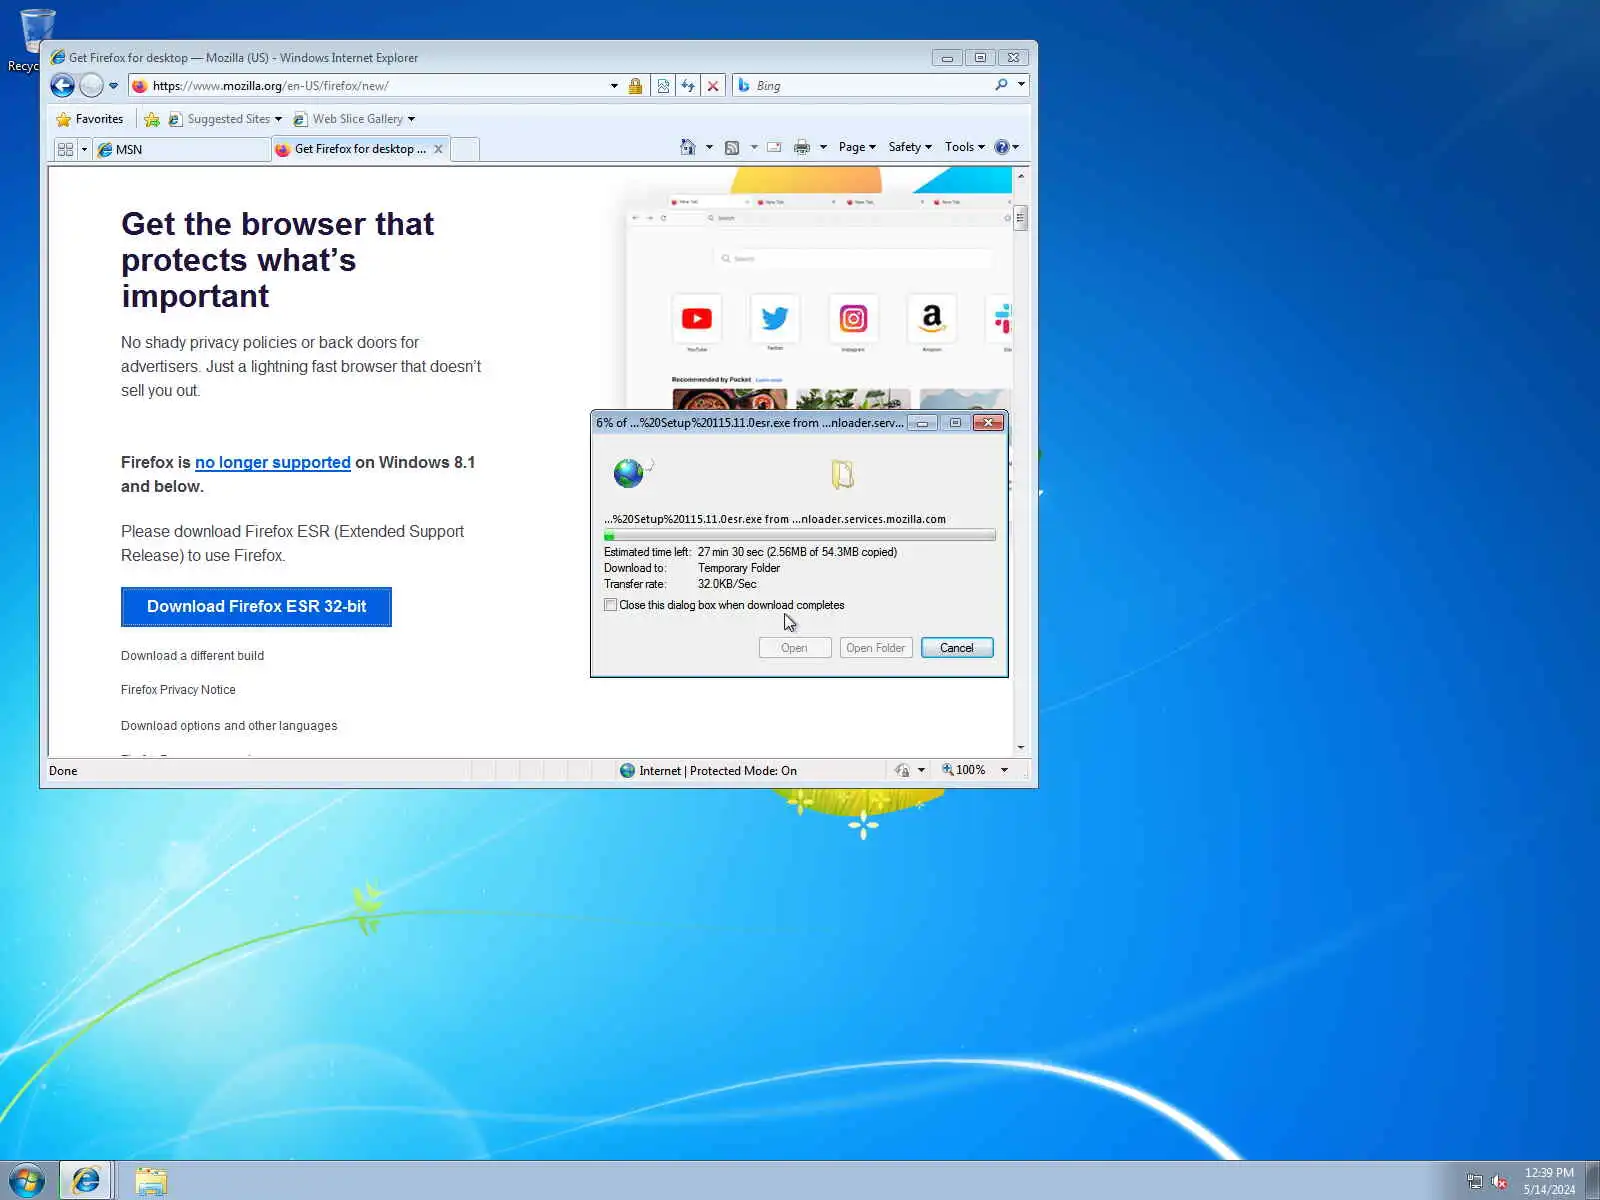Screen dimensions: 1600x1200
Task: Click Download Firefox ESR 32-bit button
Action: (256, 607)
